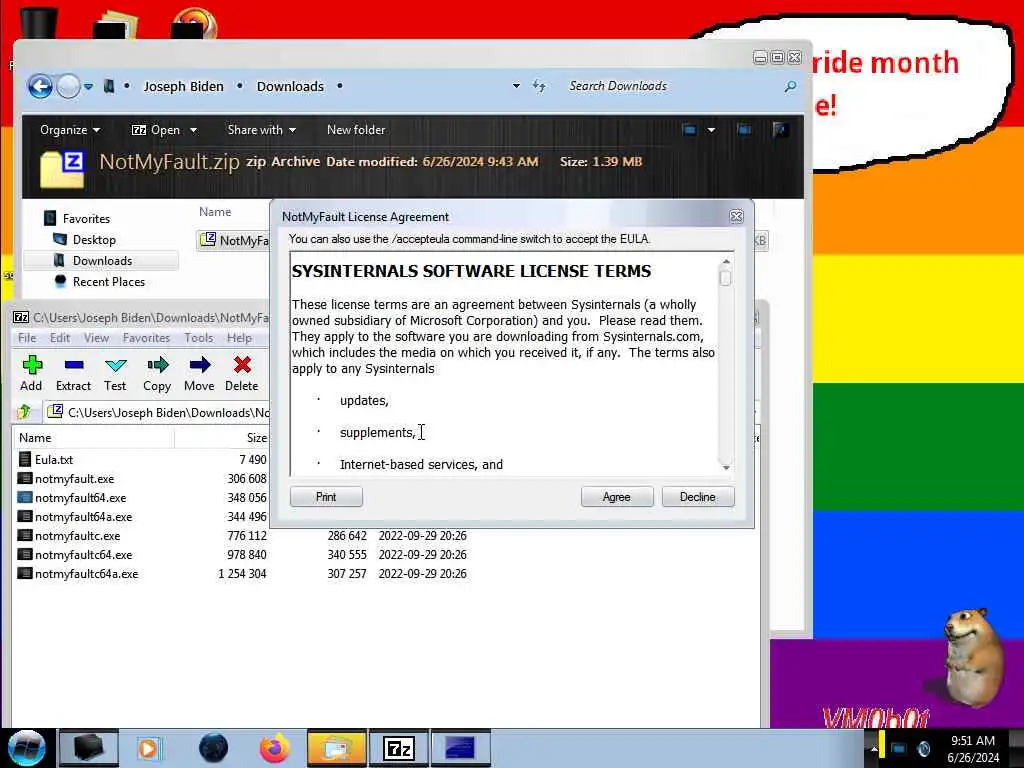Open the recent locations dropdown arrow

tap(88, 86)
